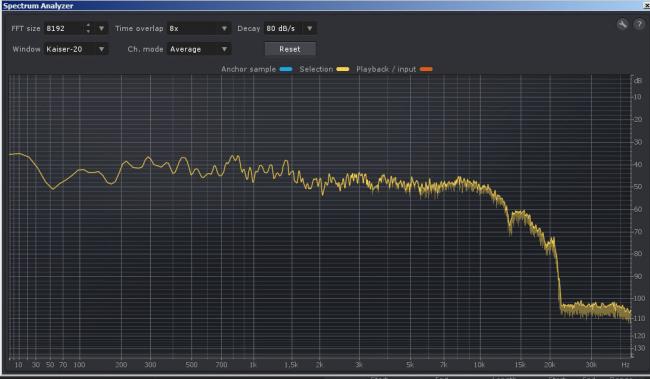650x379 pixels.
Task: Open the Time overlap 8x dropdown
Action: tap(199, 28)
